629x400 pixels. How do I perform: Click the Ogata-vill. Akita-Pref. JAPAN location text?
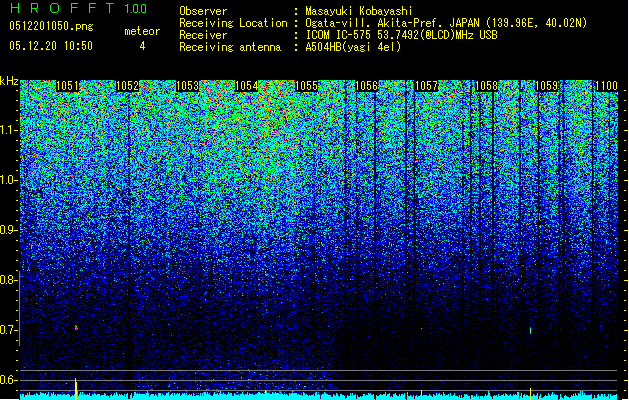point(446,23)
